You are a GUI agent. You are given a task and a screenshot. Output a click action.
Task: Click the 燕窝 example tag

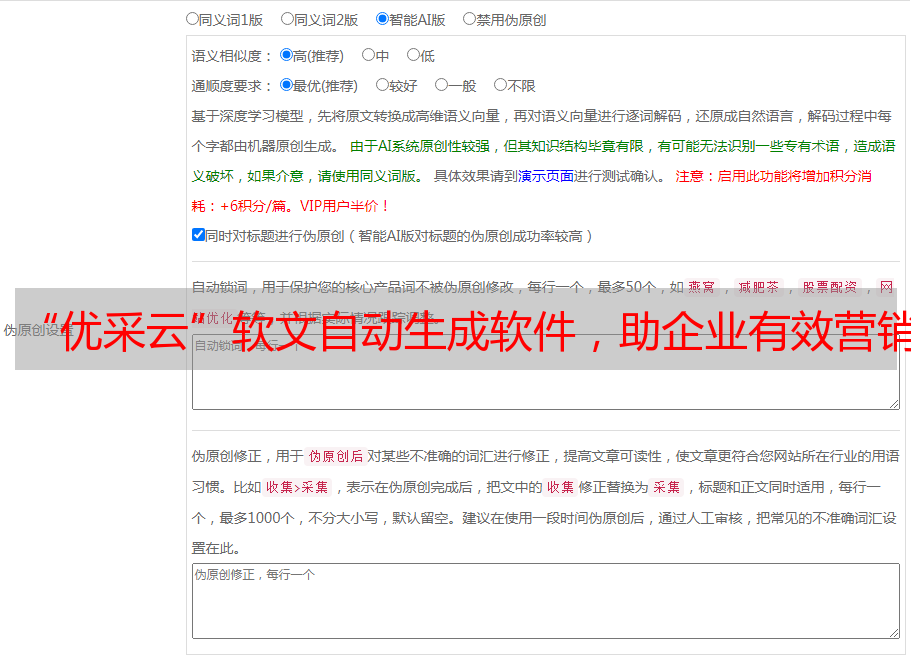click(701, 287)
